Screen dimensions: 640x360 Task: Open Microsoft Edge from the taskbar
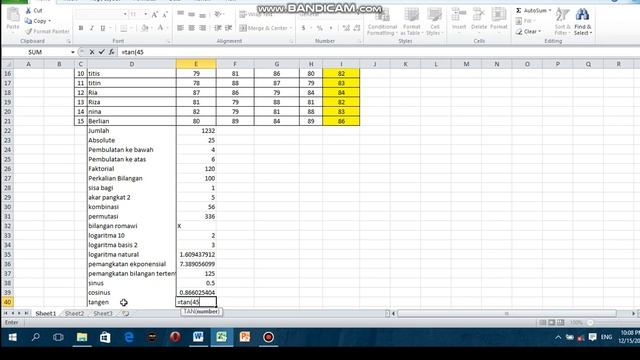point(129,337)
